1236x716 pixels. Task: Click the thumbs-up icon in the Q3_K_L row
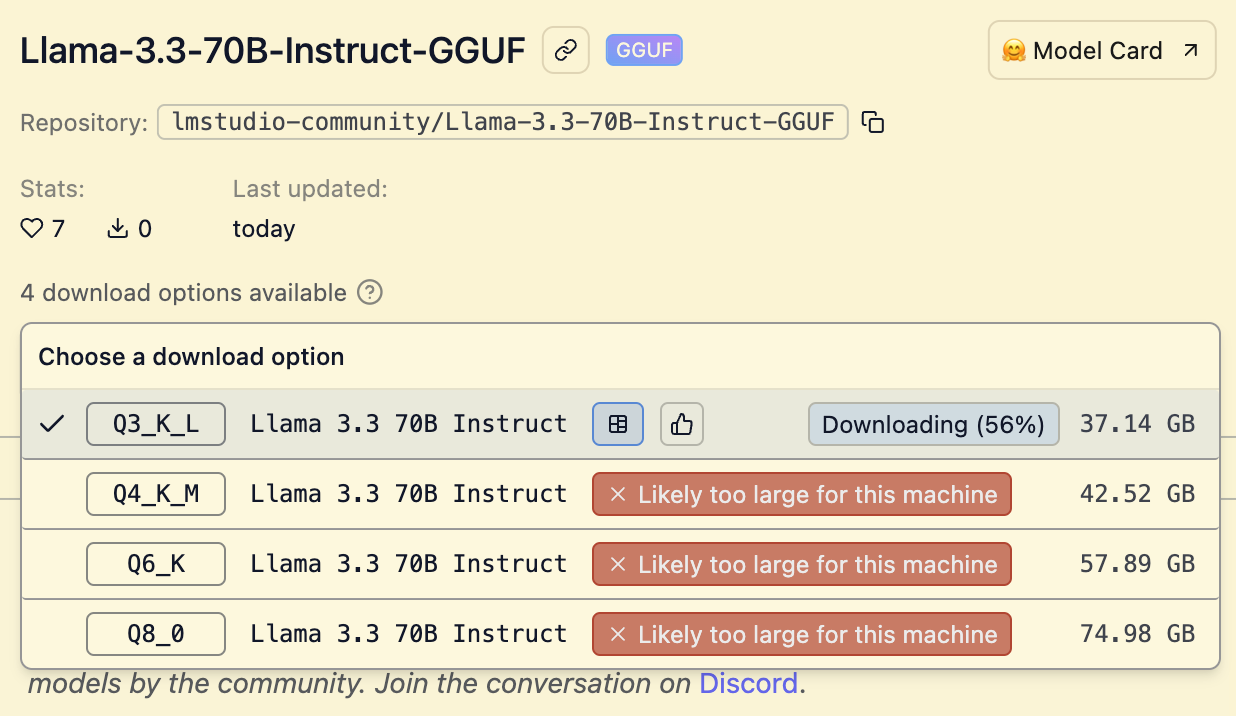pos(682,424)
